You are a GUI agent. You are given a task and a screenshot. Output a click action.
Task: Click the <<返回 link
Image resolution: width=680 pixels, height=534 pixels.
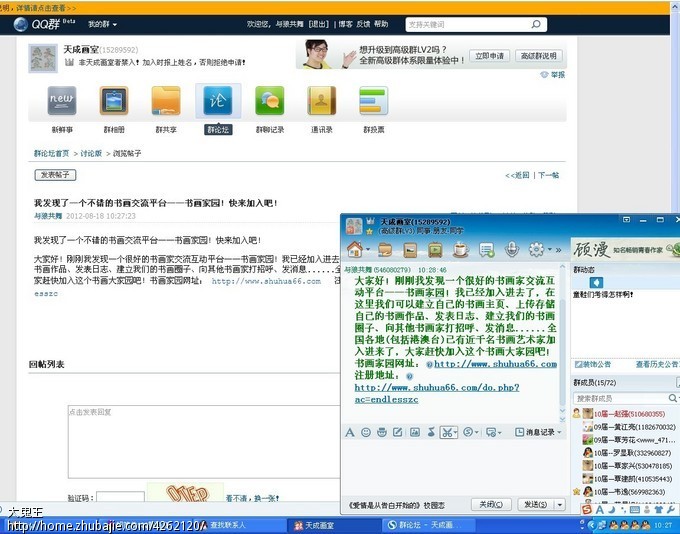(517, 175)
